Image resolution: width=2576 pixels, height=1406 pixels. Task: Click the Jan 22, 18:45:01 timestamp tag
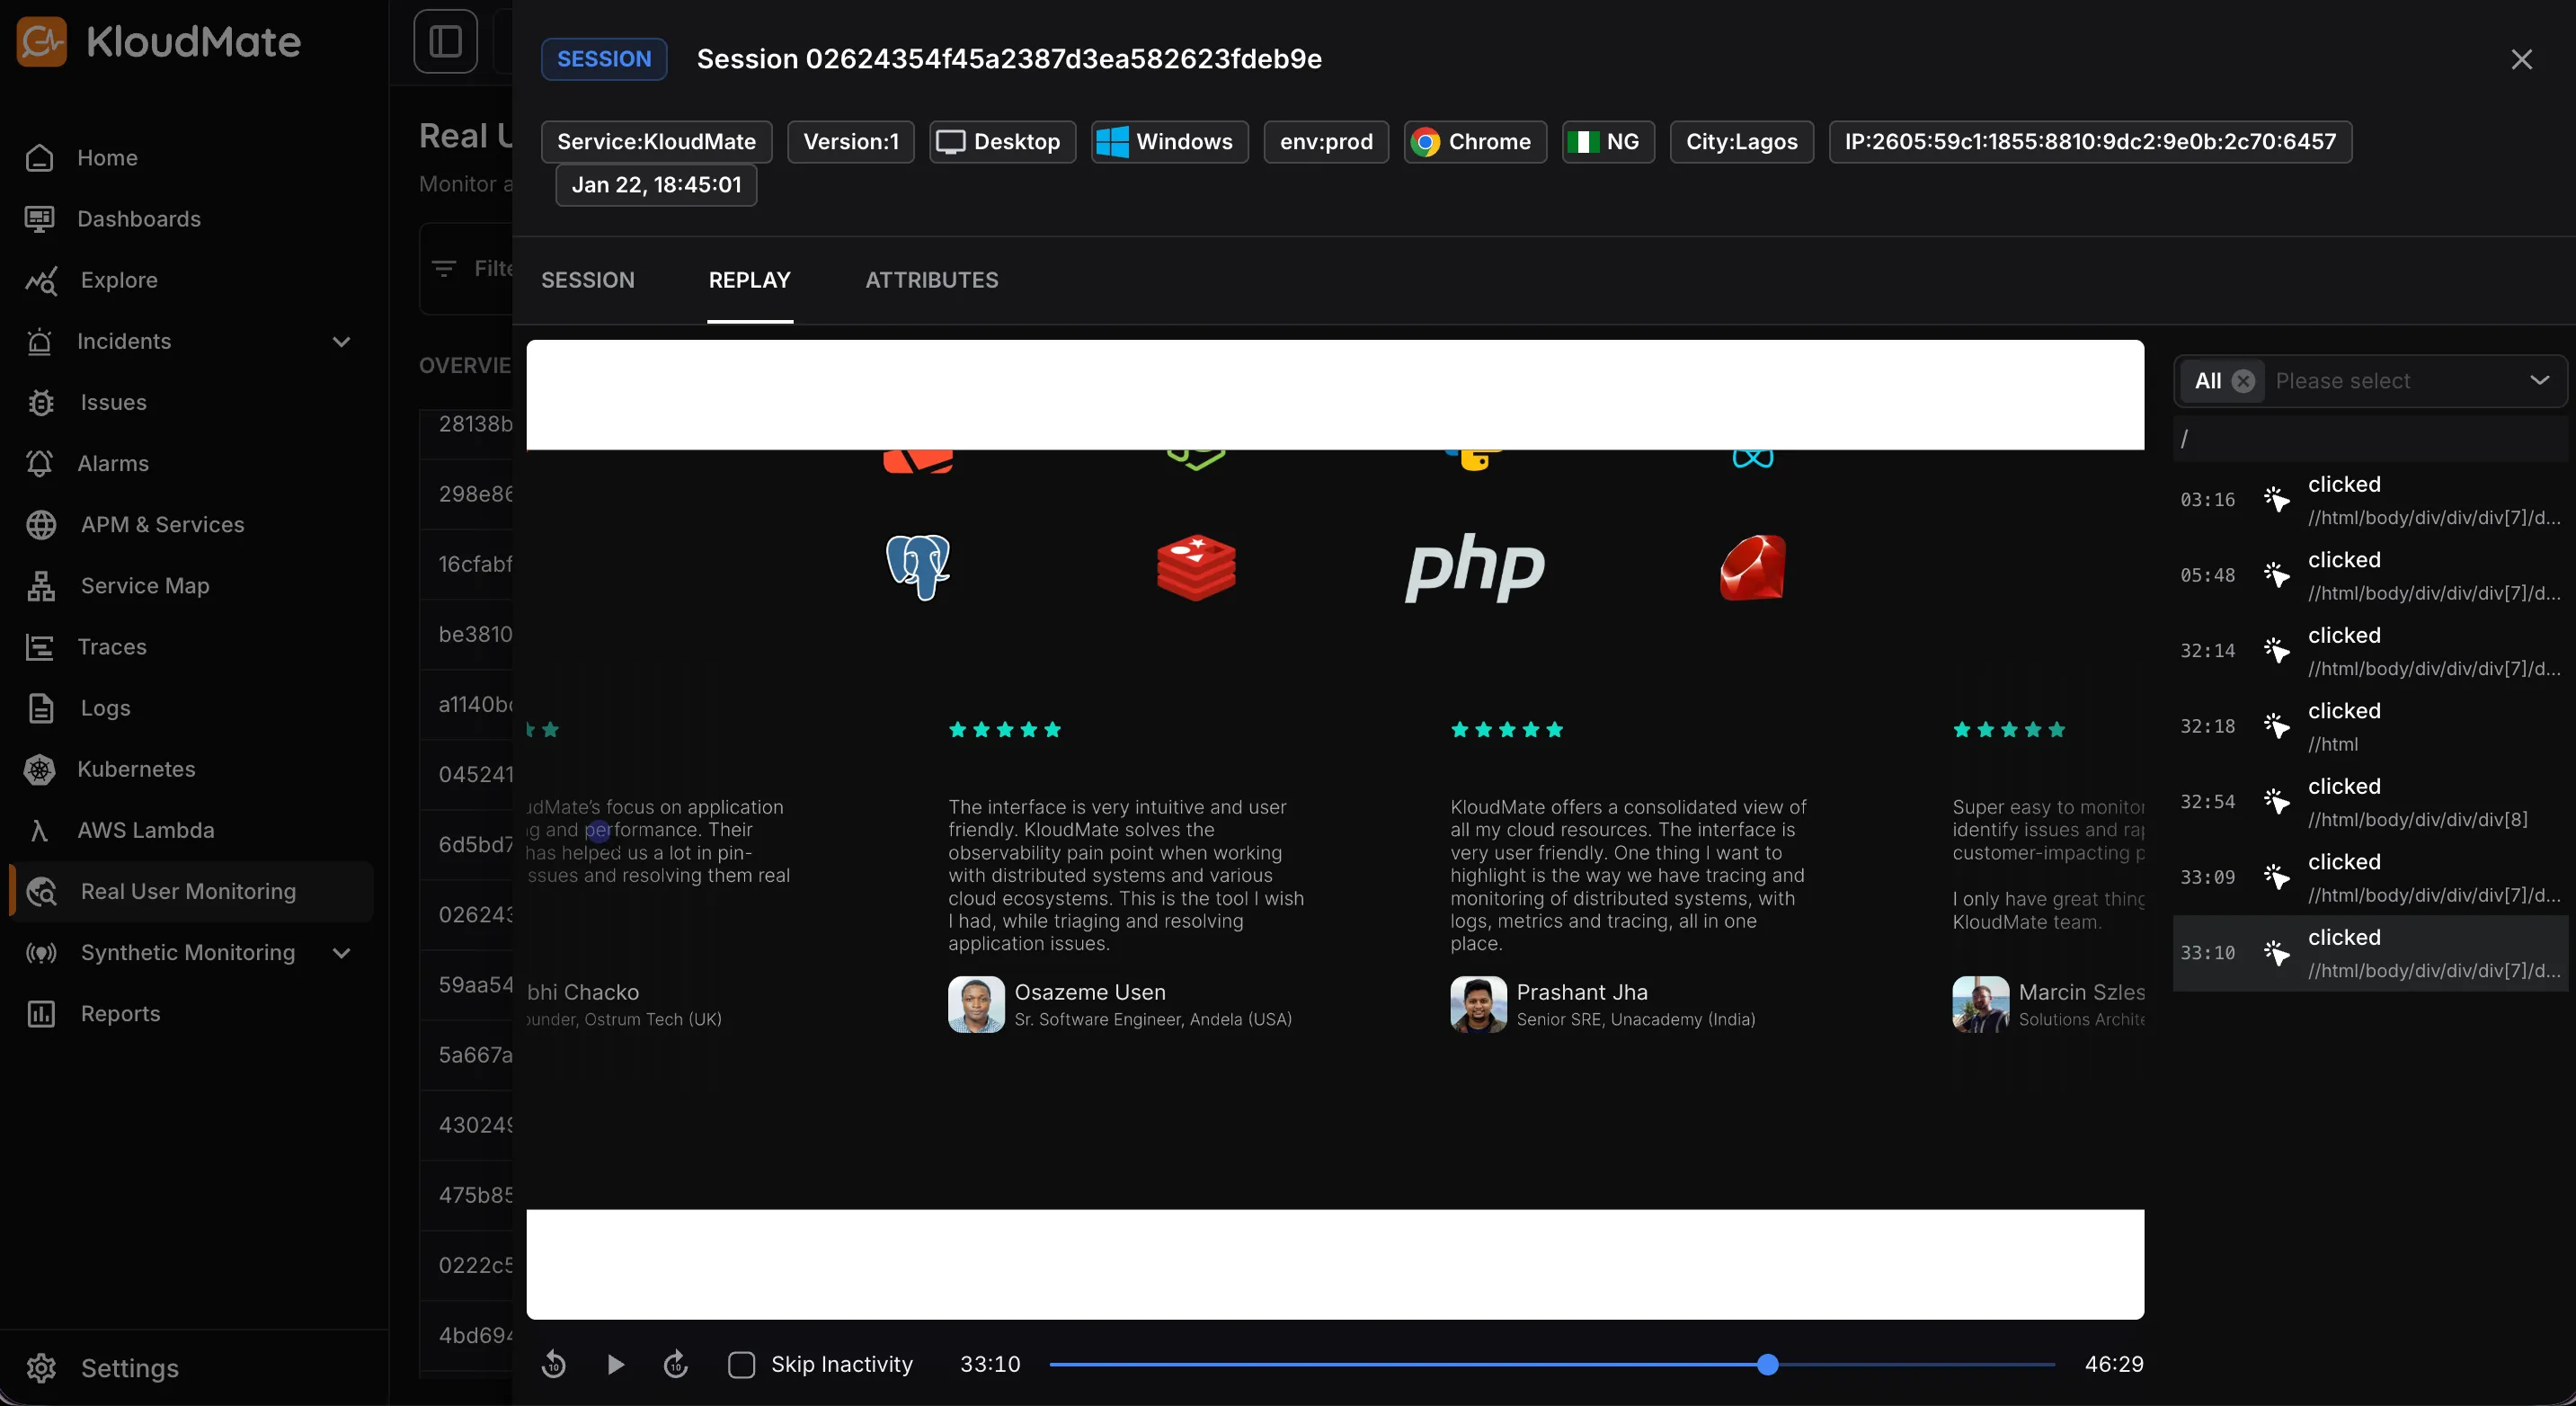(656, 185)
